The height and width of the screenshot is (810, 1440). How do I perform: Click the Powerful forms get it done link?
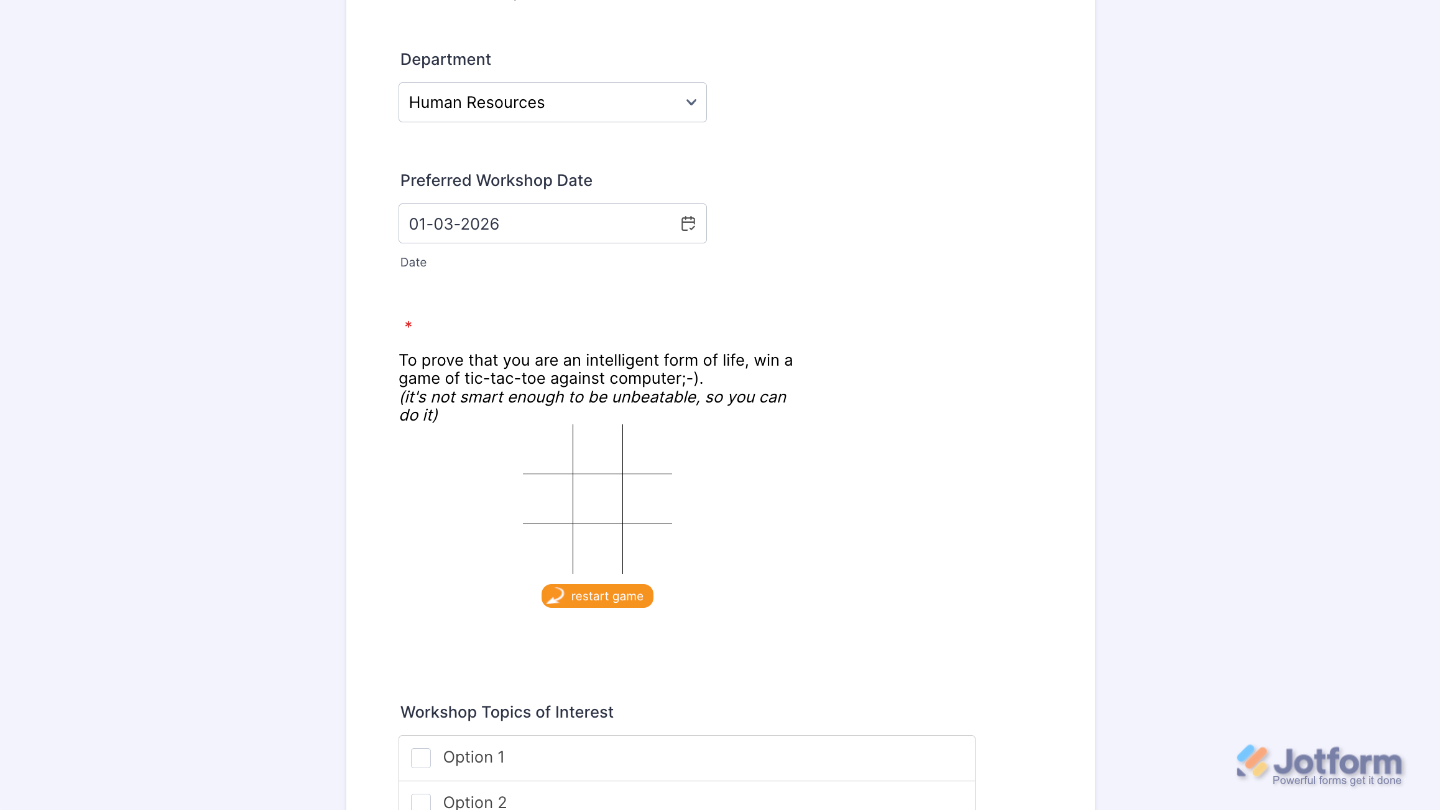tap(1337, 778)
